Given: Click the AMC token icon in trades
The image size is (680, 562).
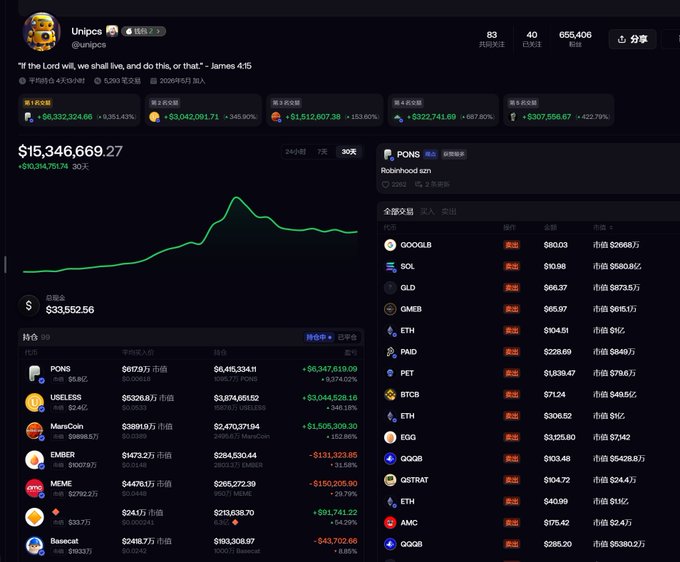Looking at the screenshot, I should 390,523.
